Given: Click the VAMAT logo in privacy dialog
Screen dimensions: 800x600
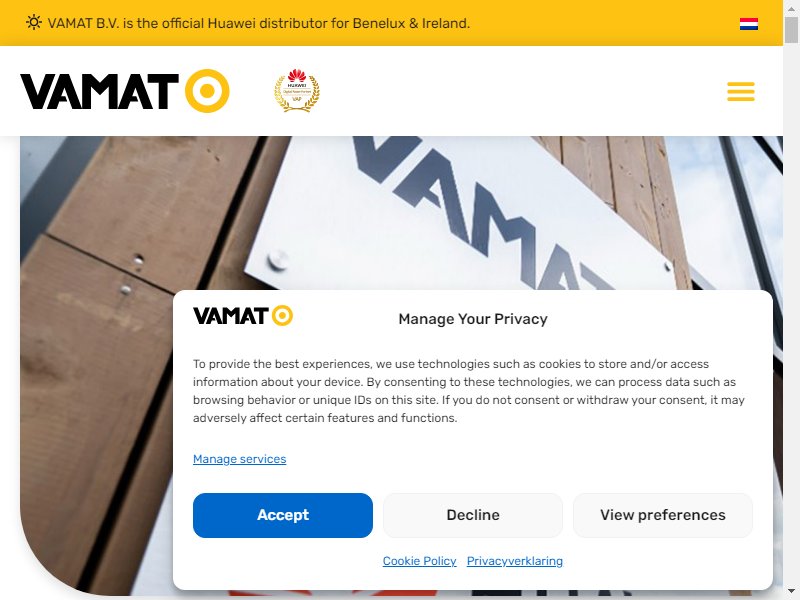Looking at the screenshot, I should (243, 315).
